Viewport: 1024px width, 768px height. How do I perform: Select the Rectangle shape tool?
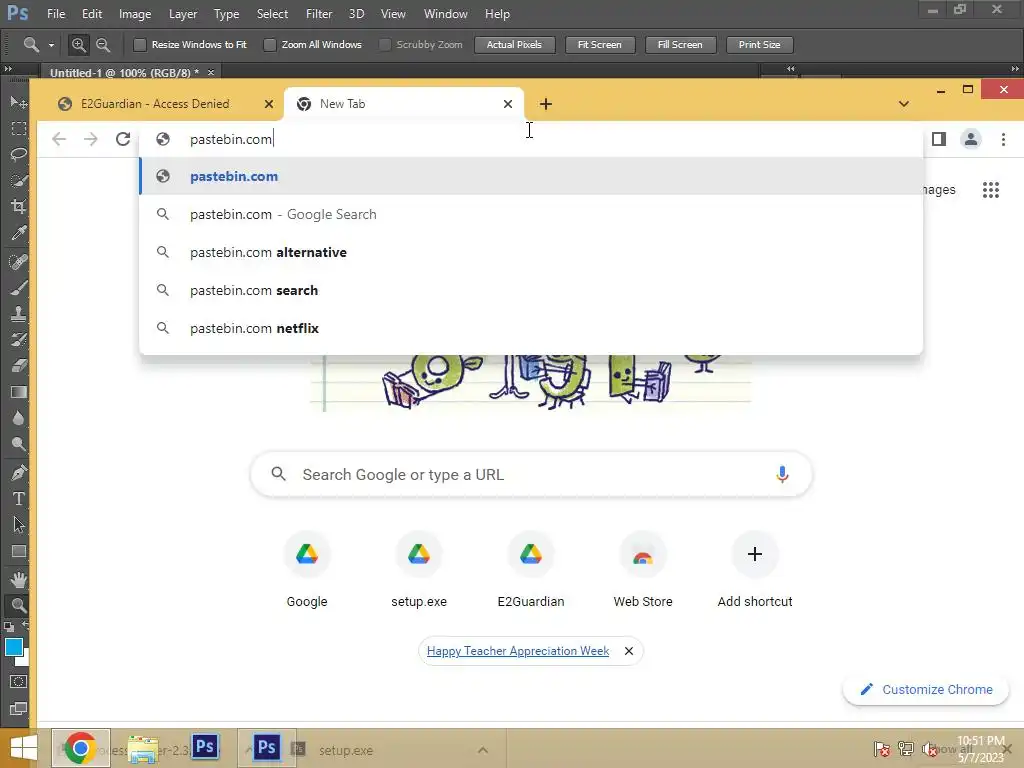tap(18, 551)
